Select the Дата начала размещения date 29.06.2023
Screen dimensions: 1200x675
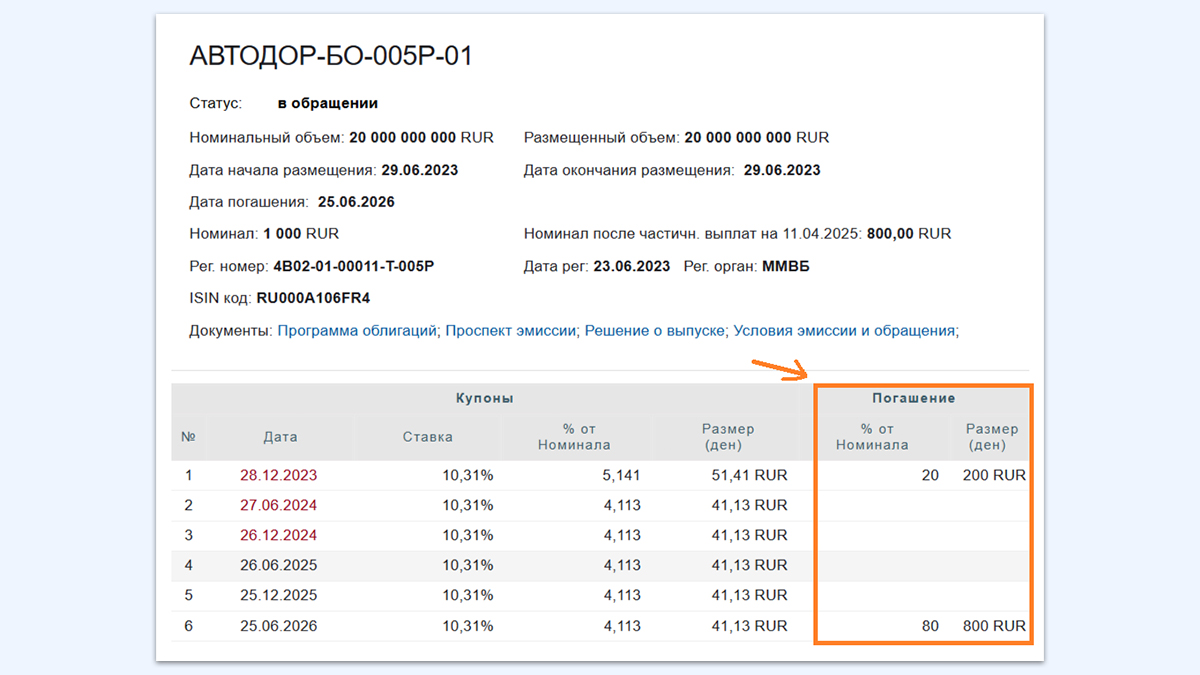[420, 170]
